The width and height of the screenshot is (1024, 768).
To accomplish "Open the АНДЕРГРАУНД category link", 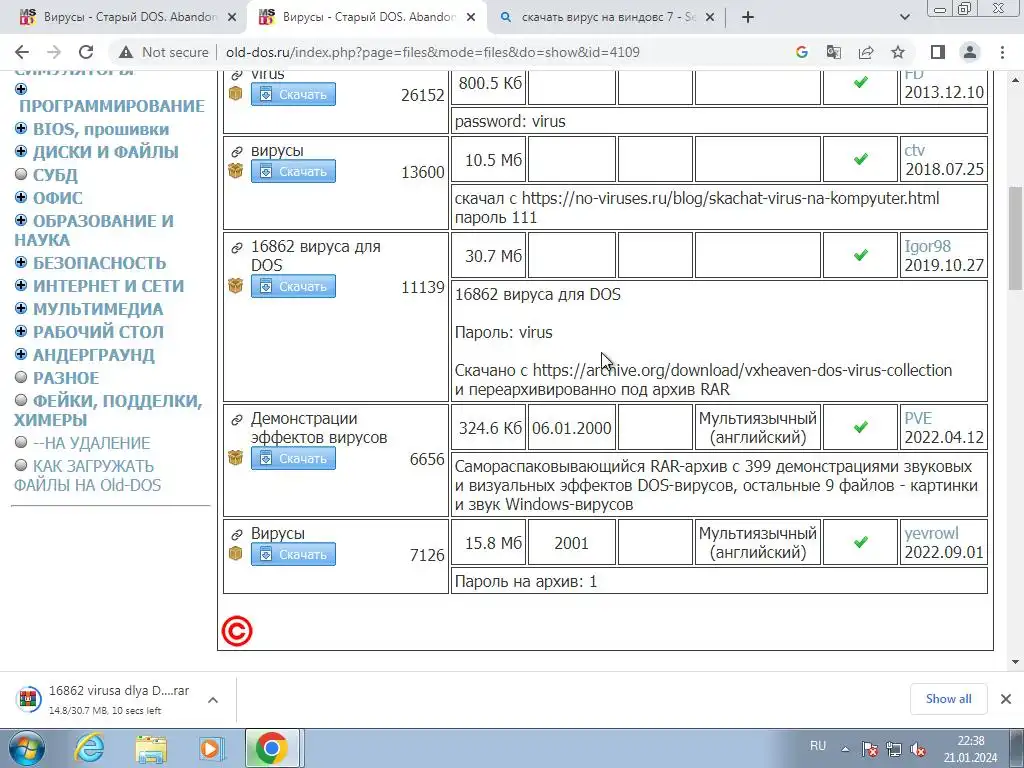I will [94, 355].
